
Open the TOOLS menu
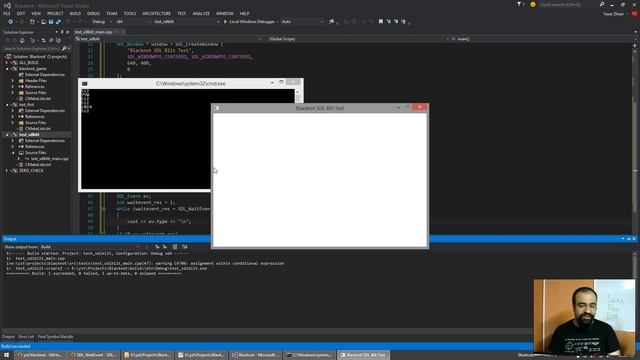coord(129,13)
